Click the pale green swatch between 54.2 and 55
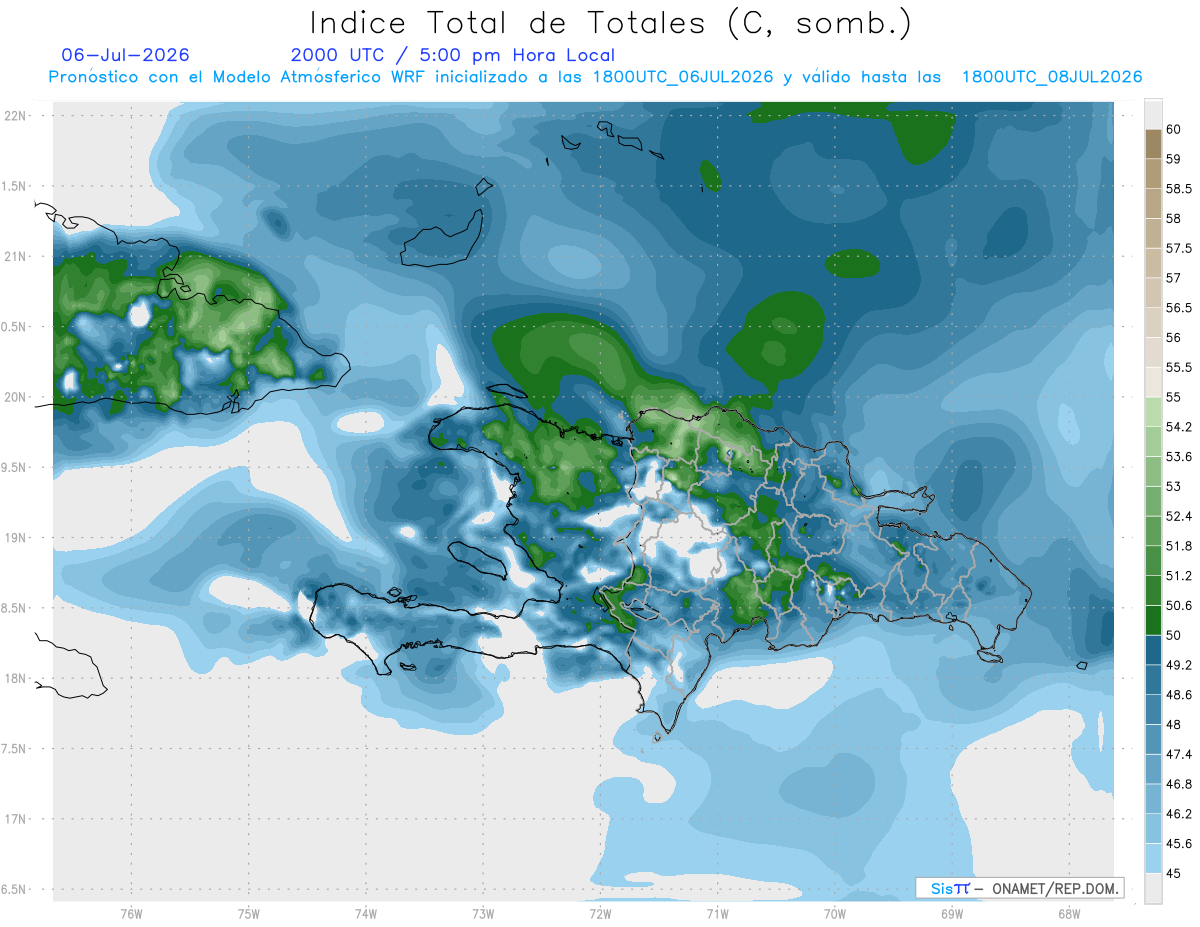 1153,412
